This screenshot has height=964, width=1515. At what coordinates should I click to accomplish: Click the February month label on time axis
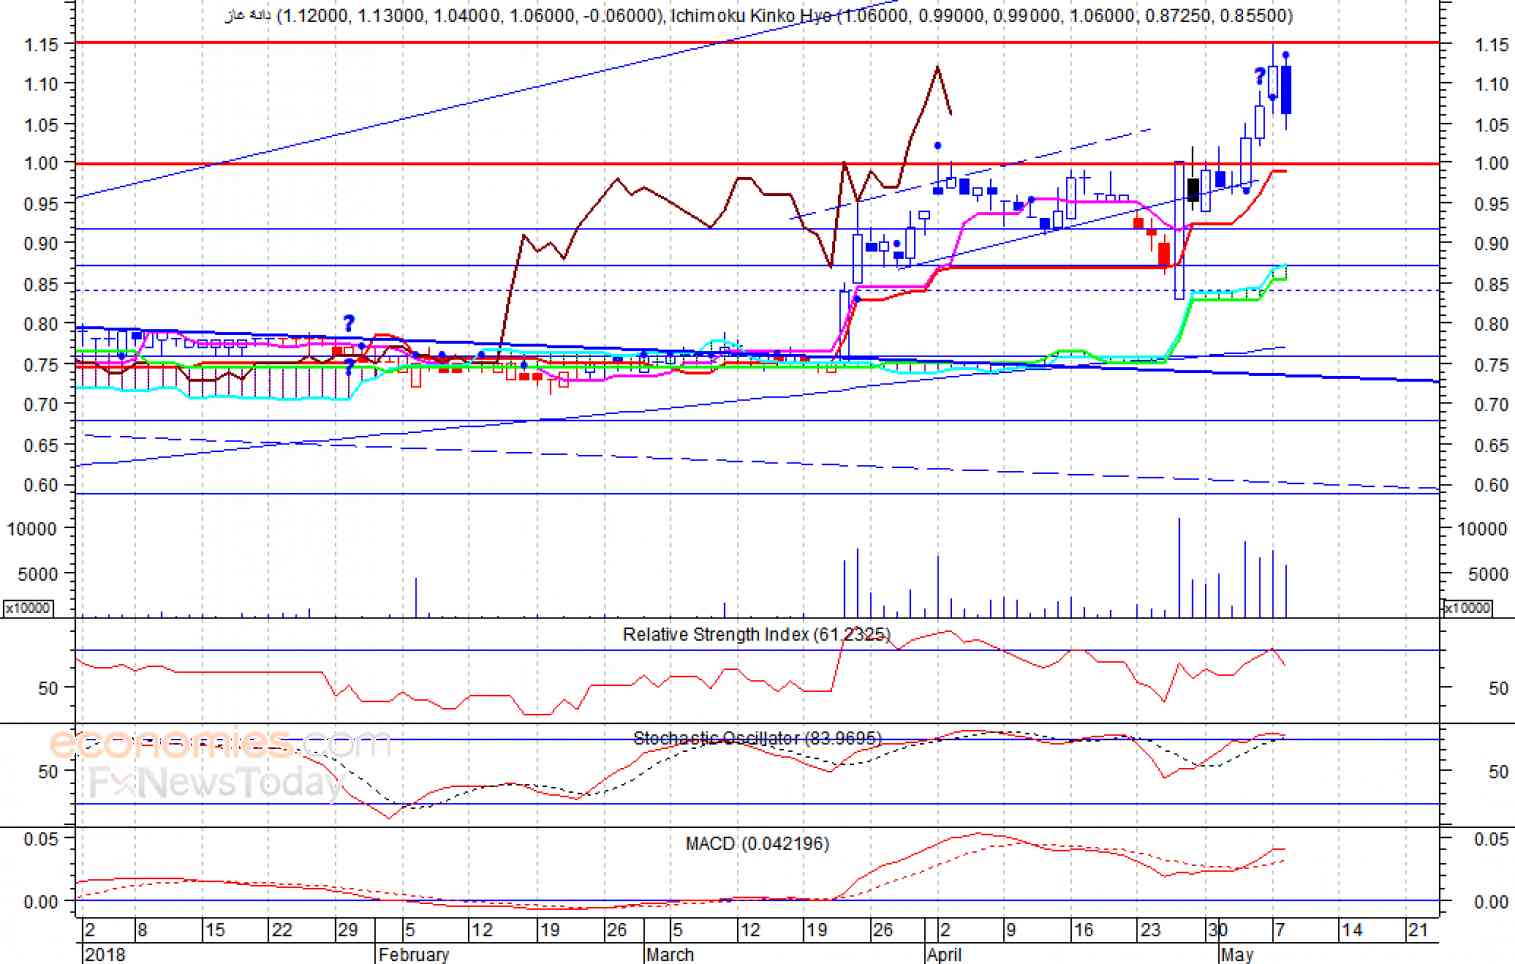(414, 954)
